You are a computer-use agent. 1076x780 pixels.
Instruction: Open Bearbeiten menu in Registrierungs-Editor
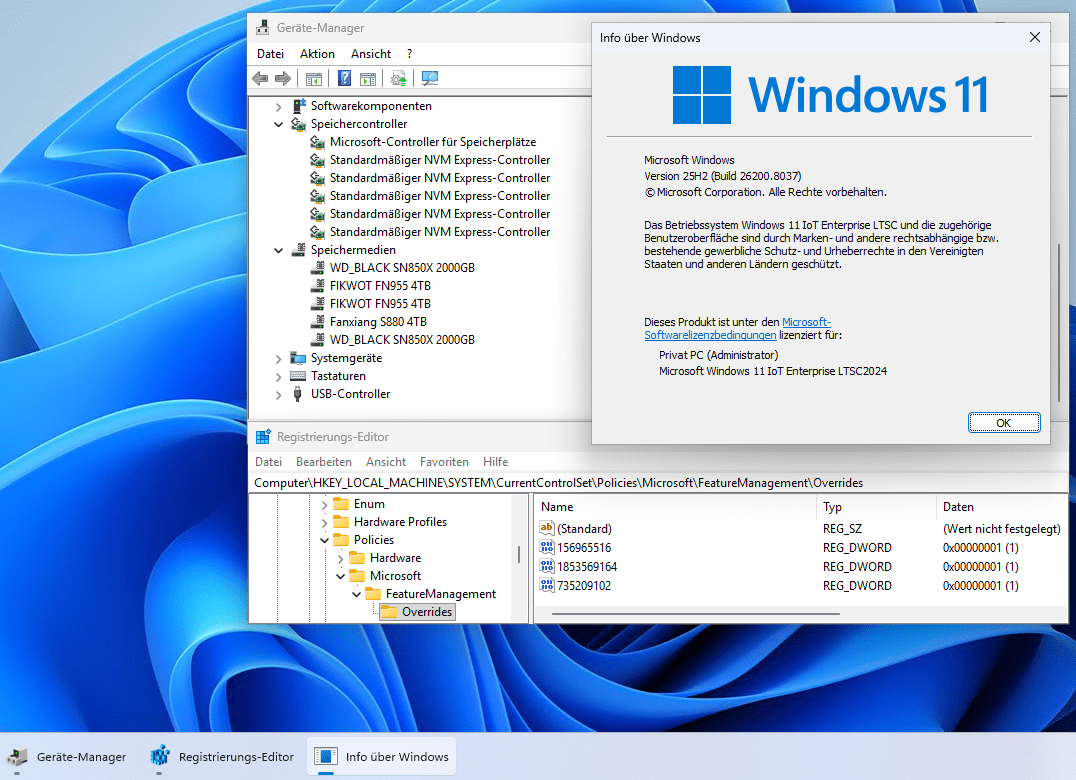324,462
